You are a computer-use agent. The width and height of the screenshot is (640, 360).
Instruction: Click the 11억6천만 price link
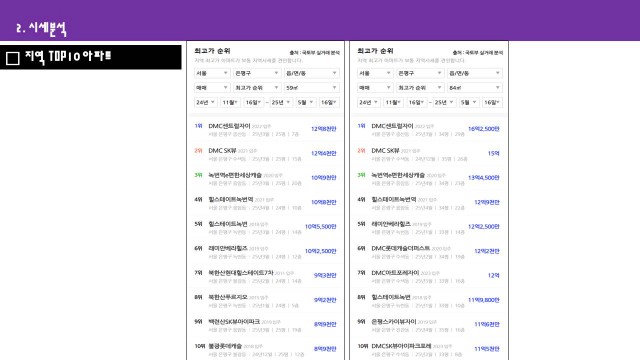487,324
